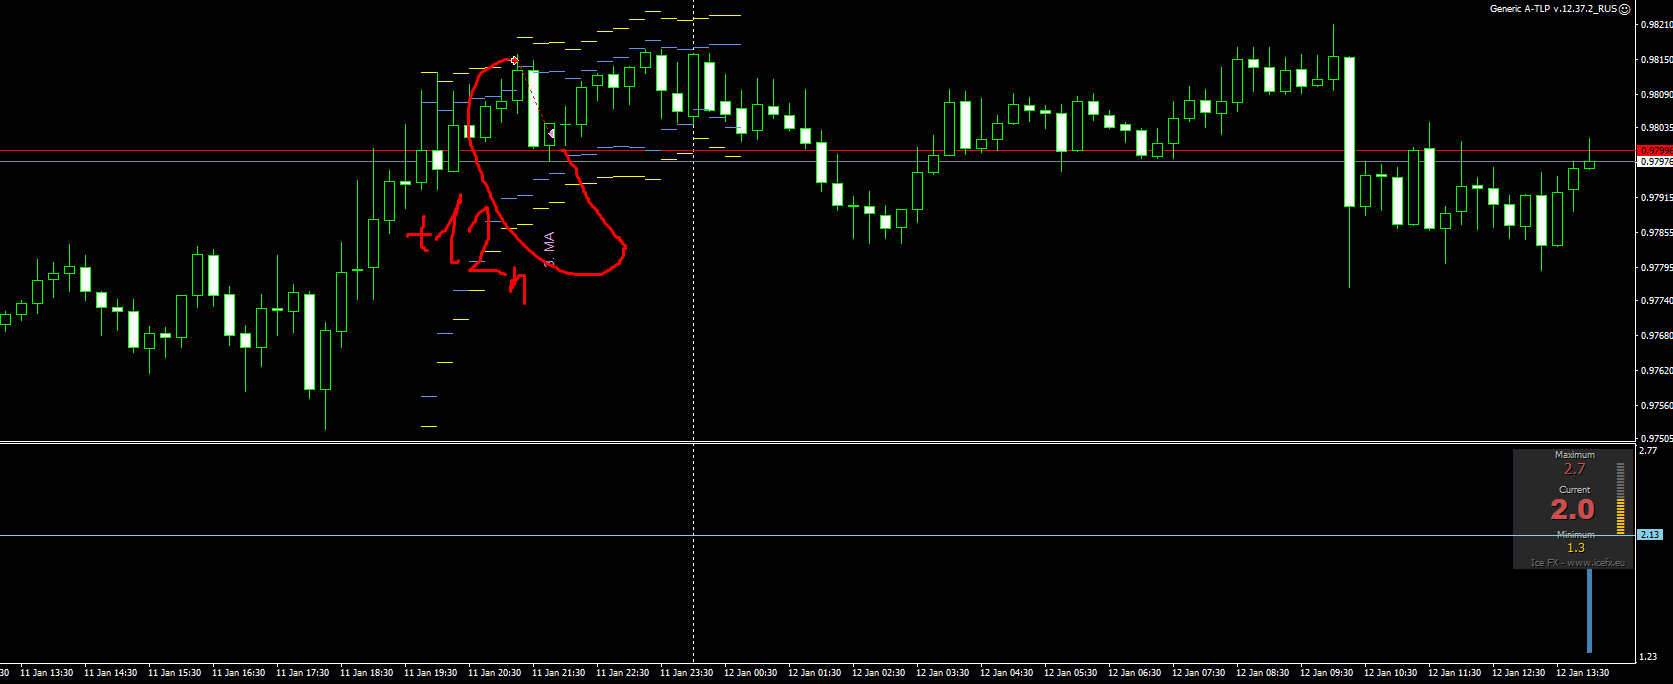Viewport: 1673px width, 684px height.
Task: Click the smiley expert advisor icon
Action: click(x=1625, y=8)
